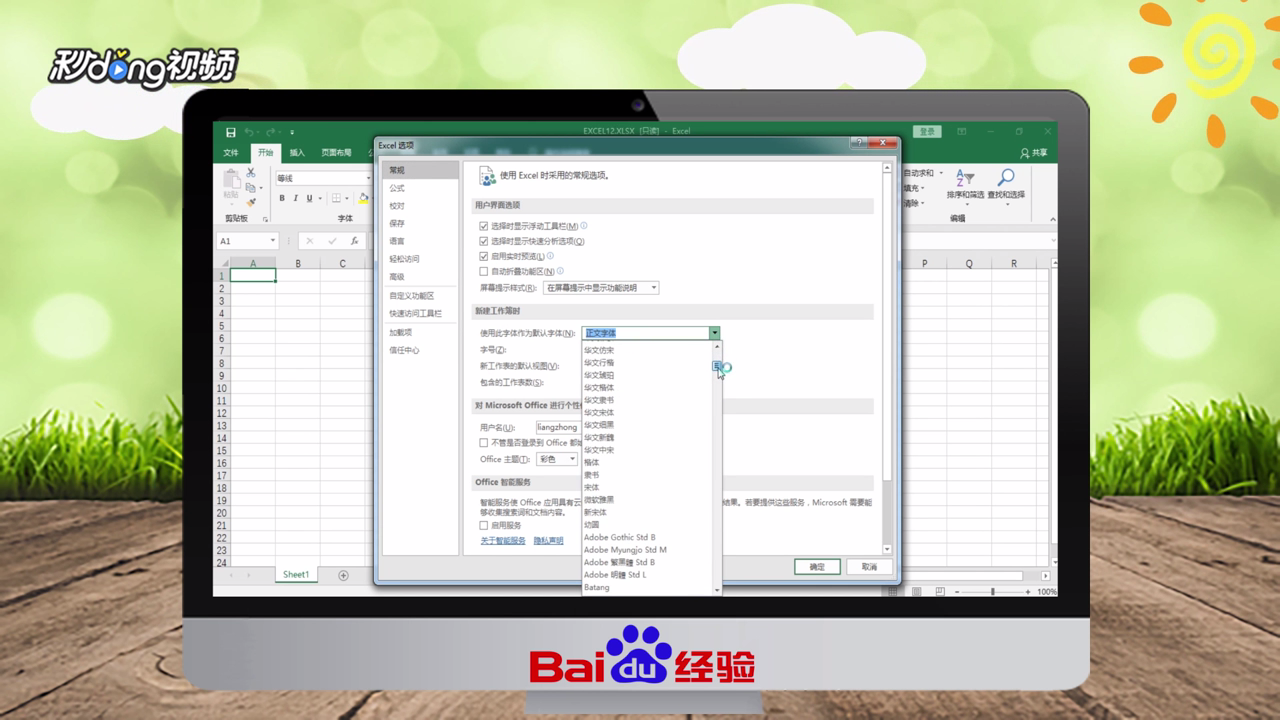Screen dimensions: 1280x720
Task: Select the Sheet1 worksheet tab
Action: pos(296,575)
